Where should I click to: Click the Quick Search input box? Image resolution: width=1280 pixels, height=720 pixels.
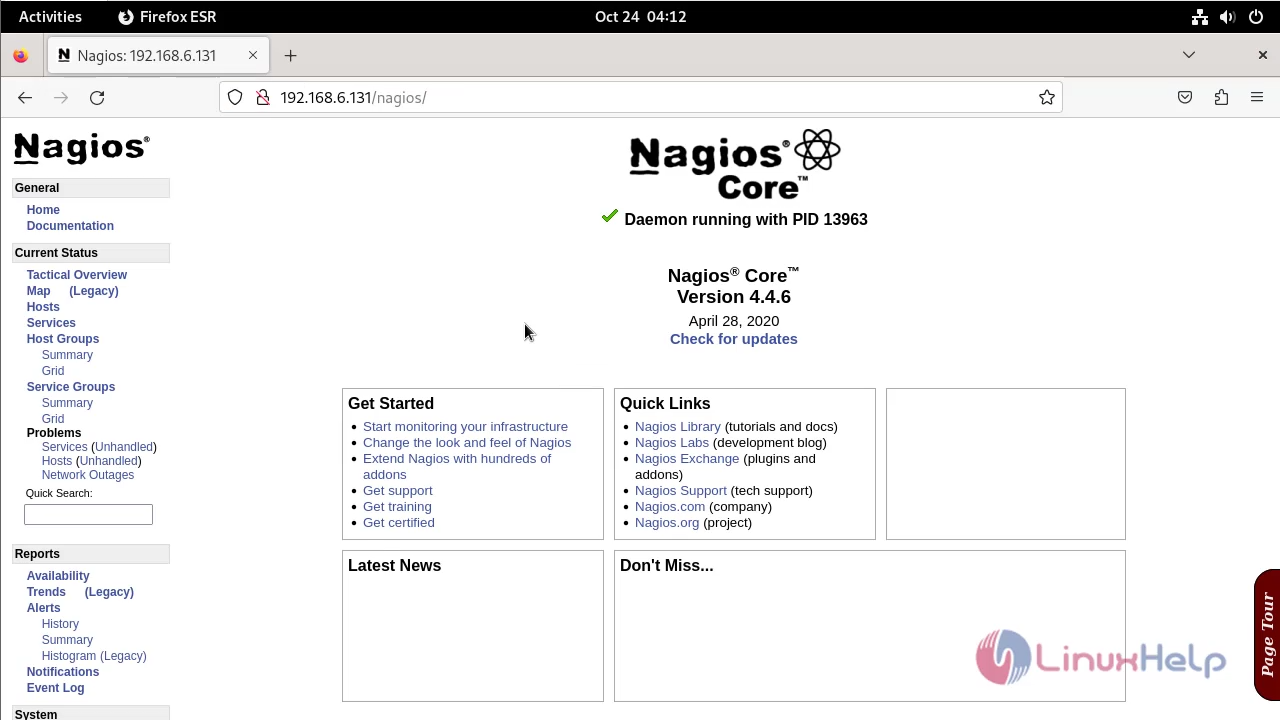(x=88, y=514)
